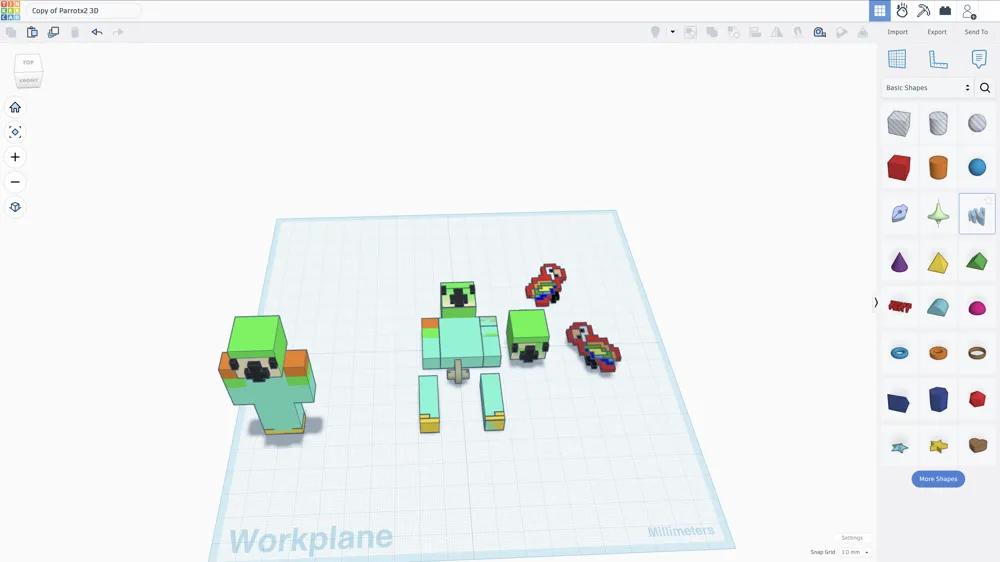Open the Sim Lab icon
1000x562 pixels.
point(902,10)
